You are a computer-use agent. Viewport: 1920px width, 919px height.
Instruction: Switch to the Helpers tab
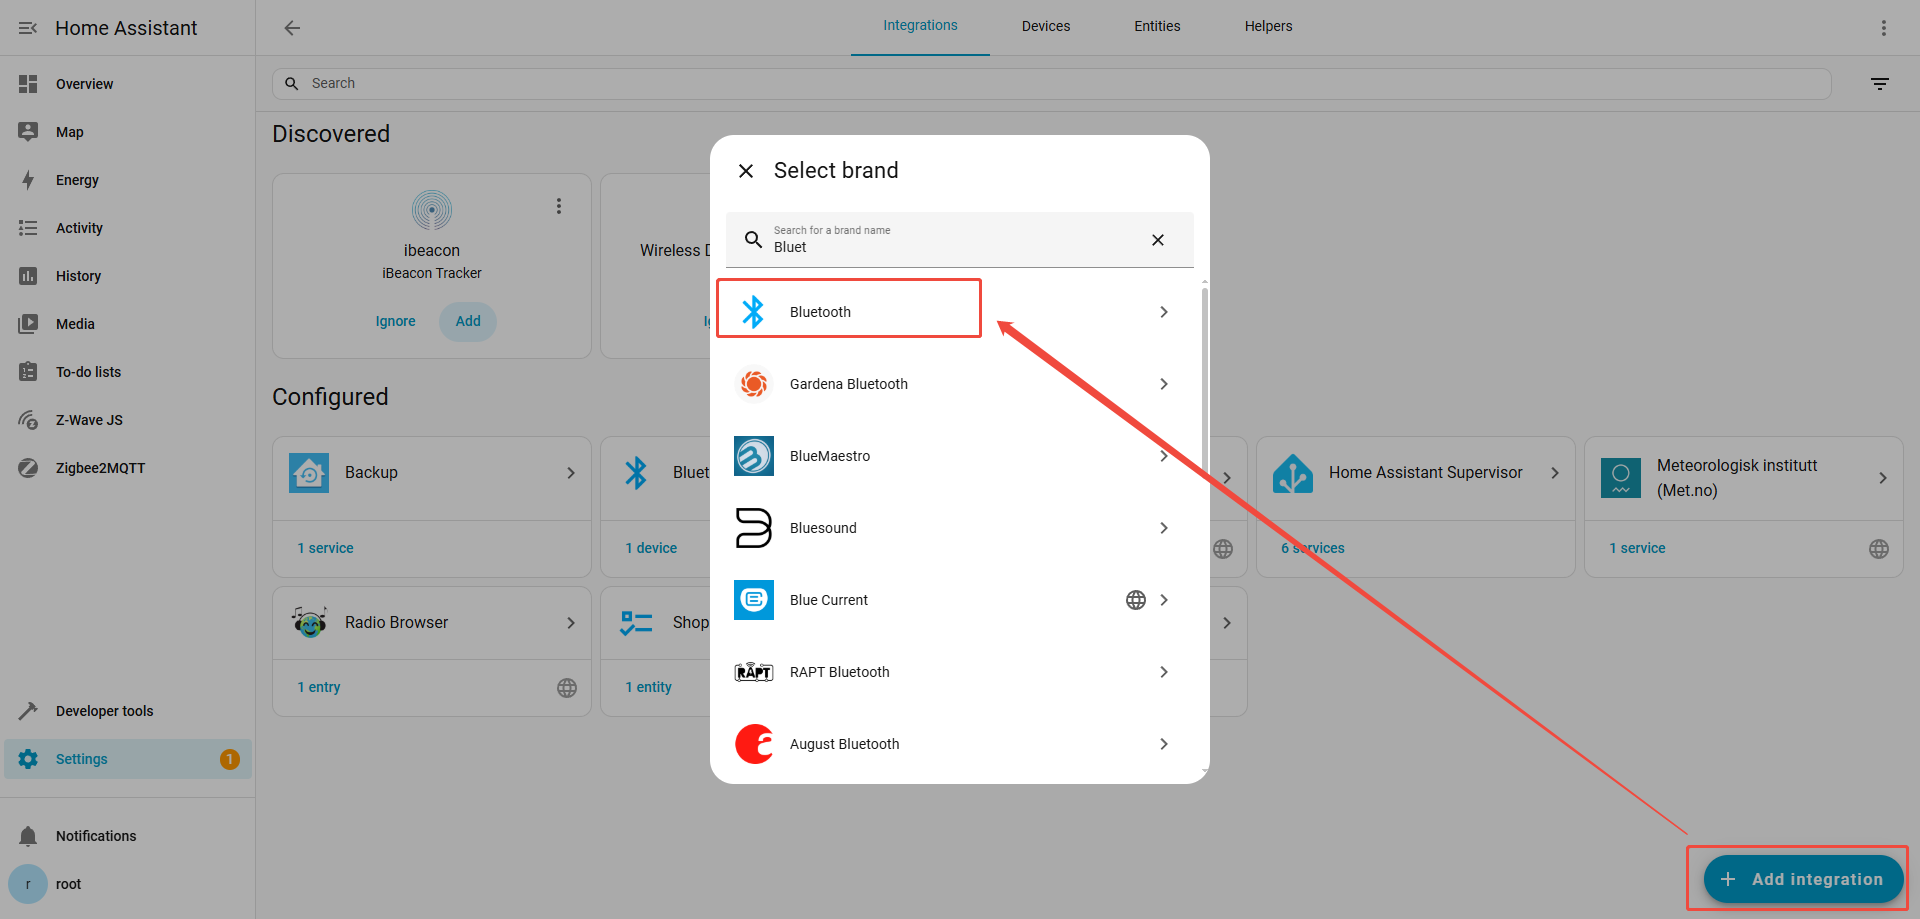pos(1267,27)
